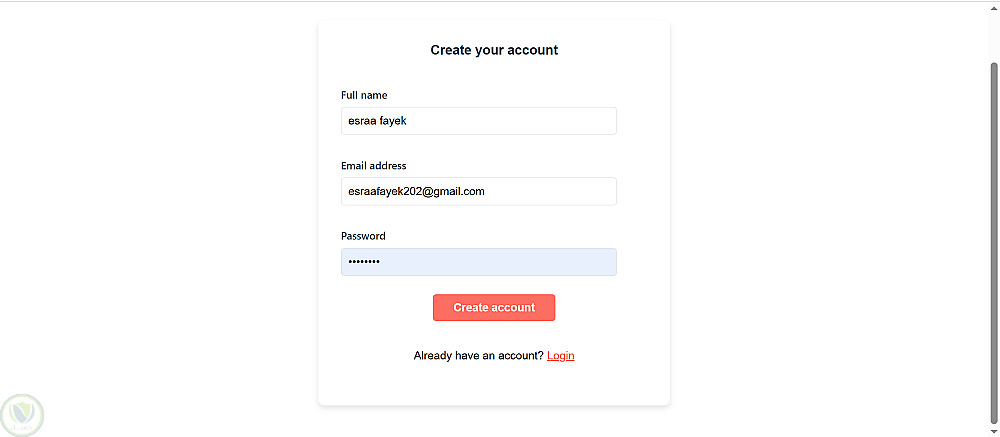Click the "Create your account" heading
1000x437 pixels.
click(494, 50)
